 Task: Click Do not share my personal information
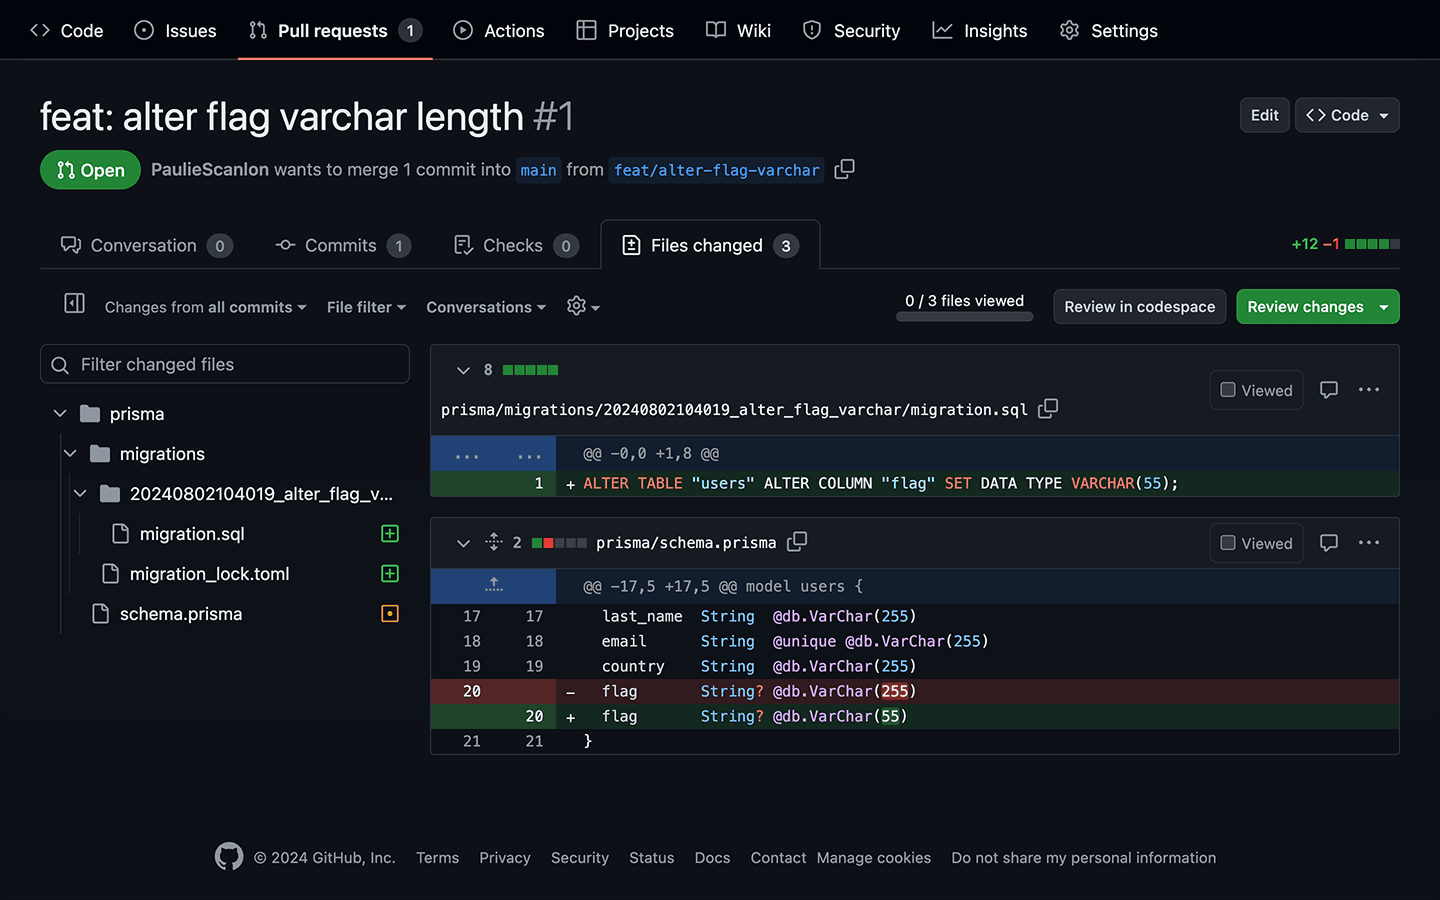coord(1083,858)
